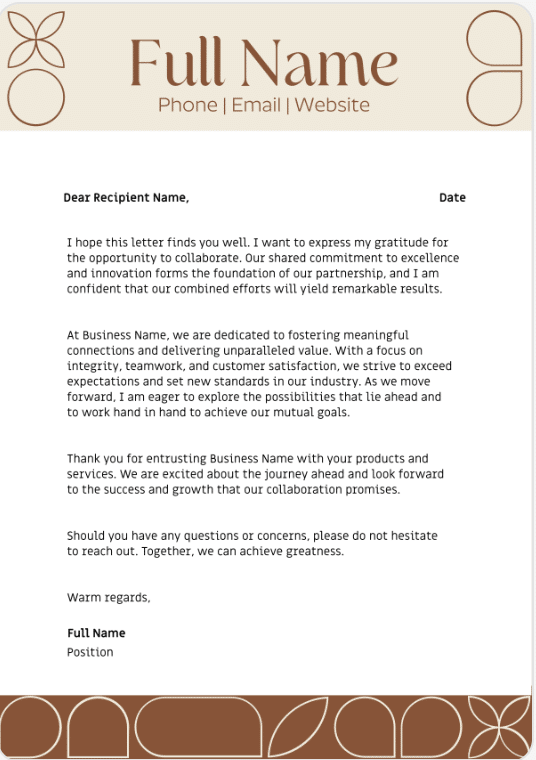
Task: Click the four-petal flower icon at top left
Action: 36,39
